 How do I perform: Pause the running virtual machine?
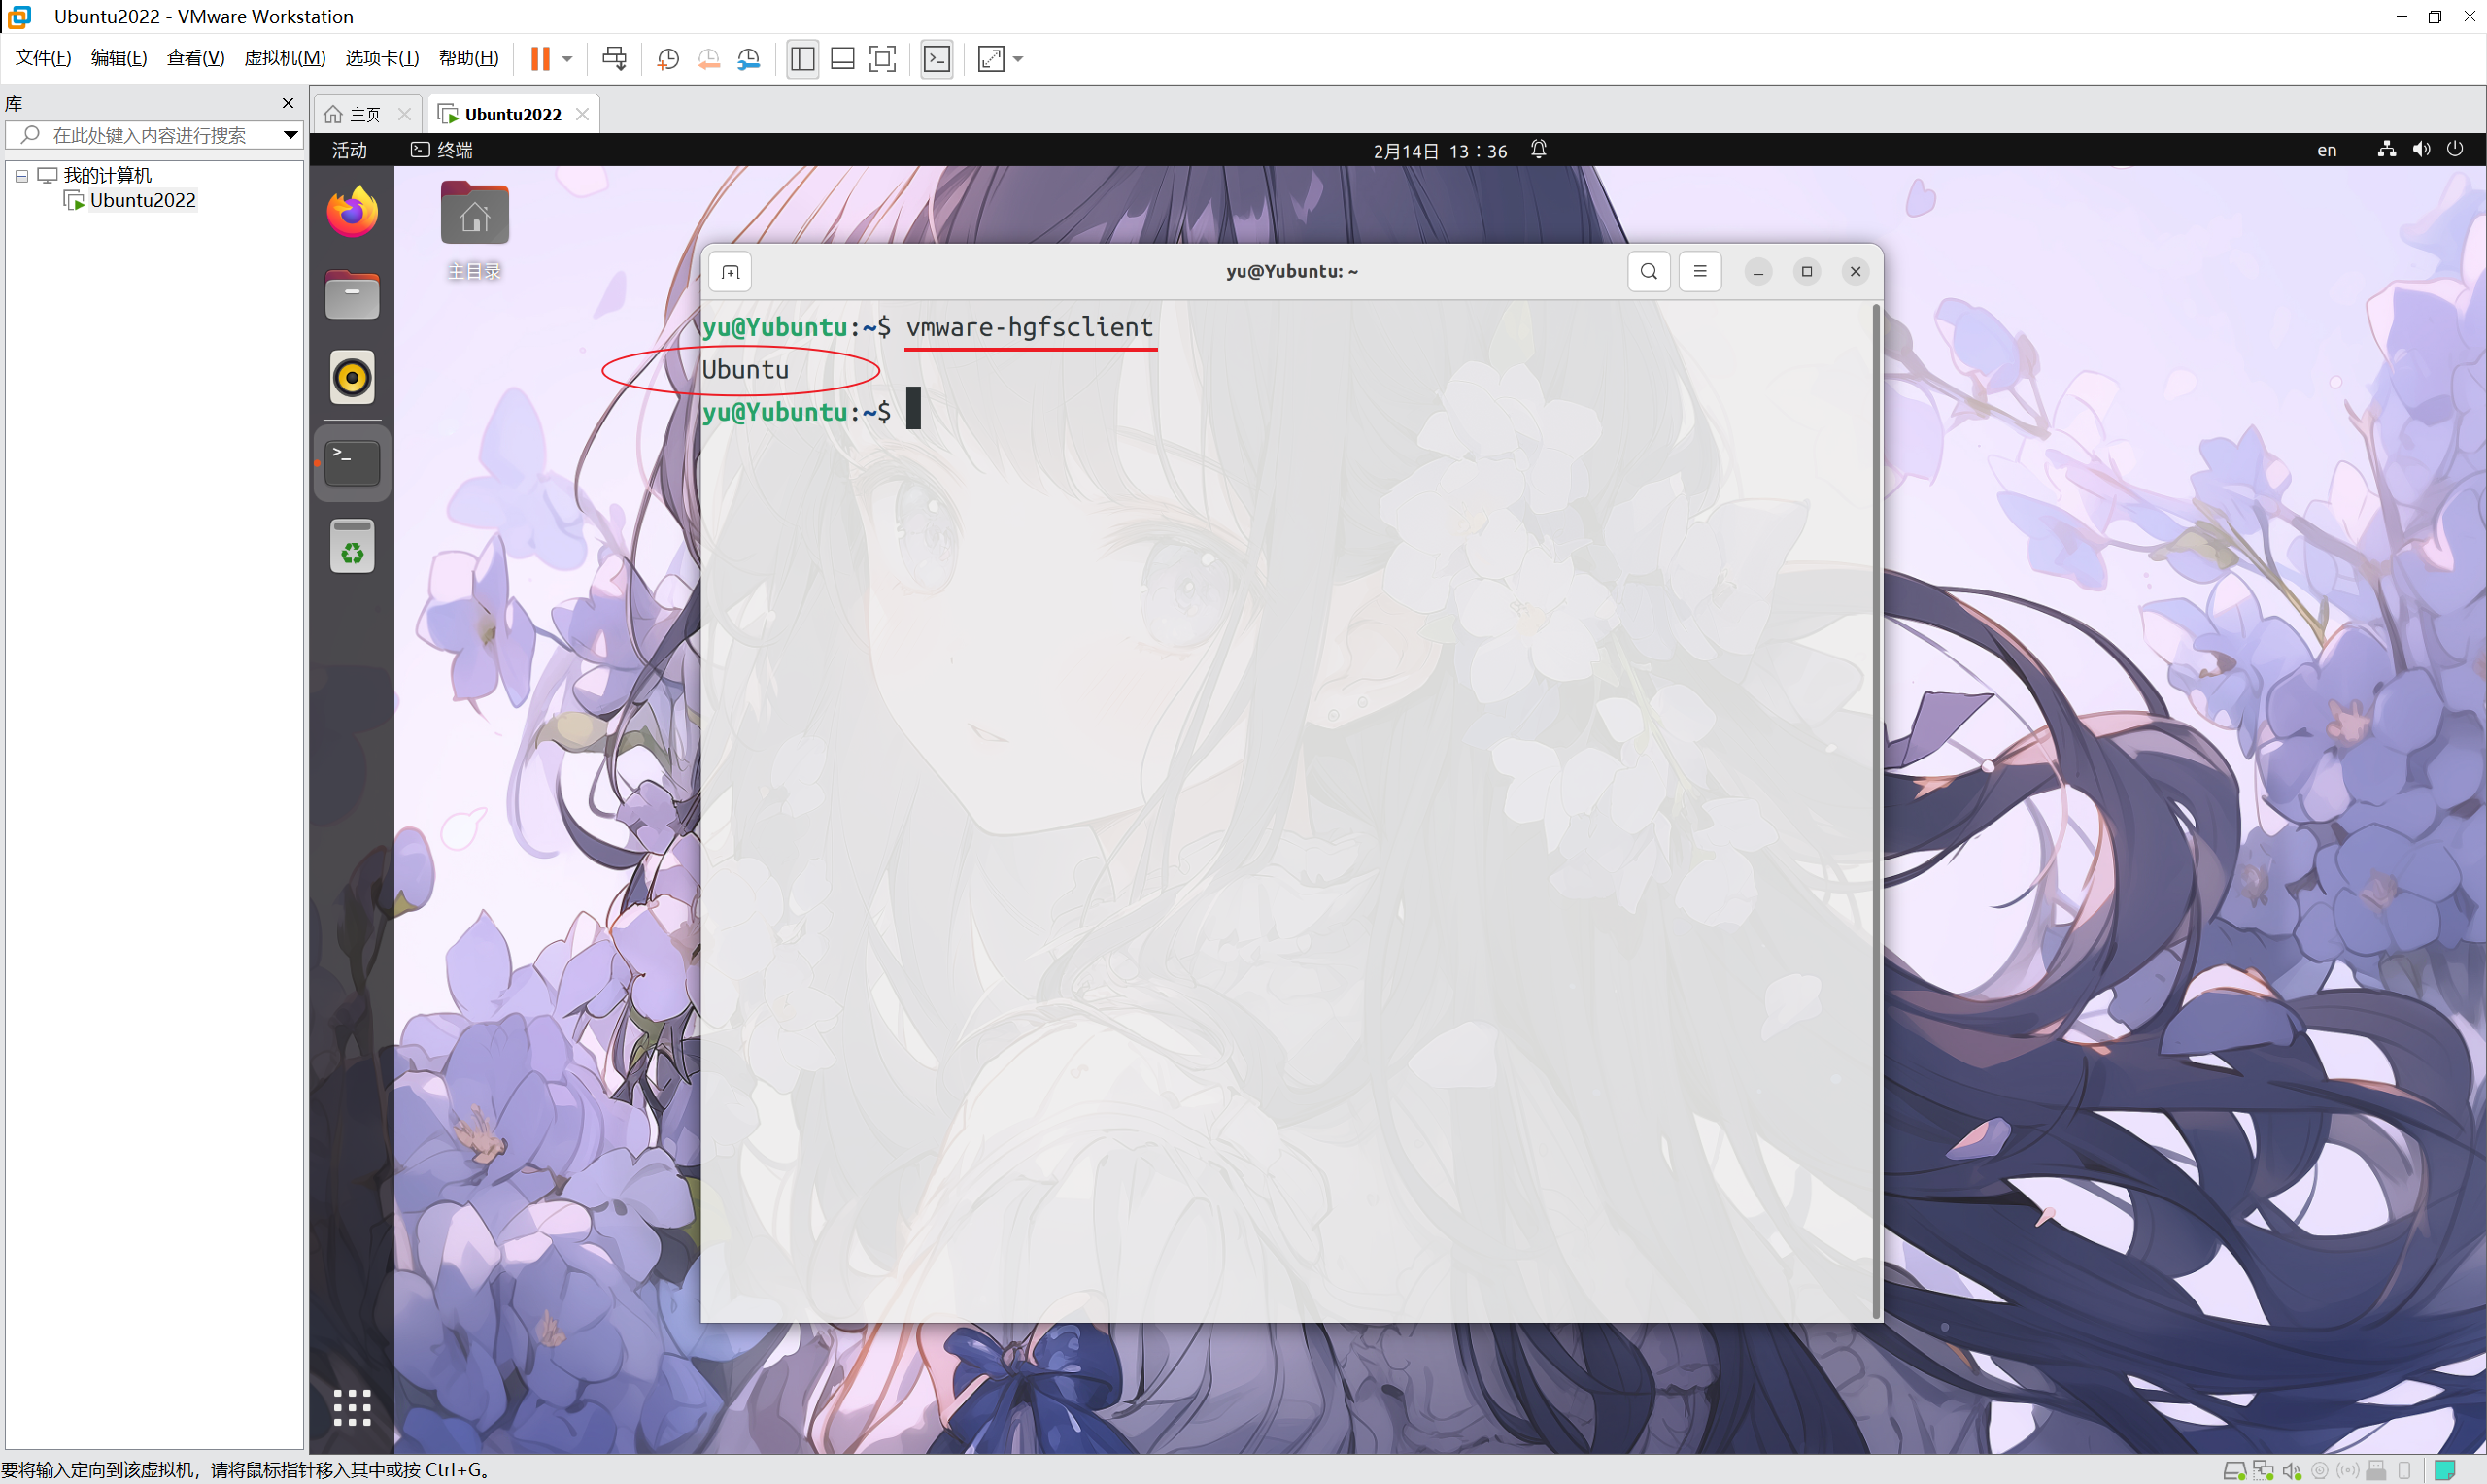point(540,59)
